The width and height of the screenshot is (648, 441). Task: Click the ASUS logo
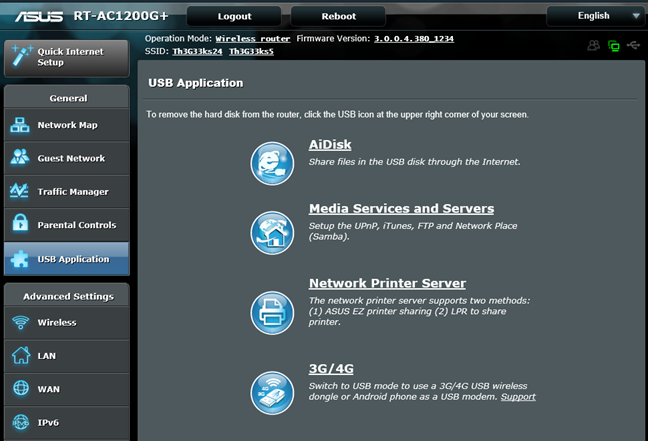coord(39,16)
